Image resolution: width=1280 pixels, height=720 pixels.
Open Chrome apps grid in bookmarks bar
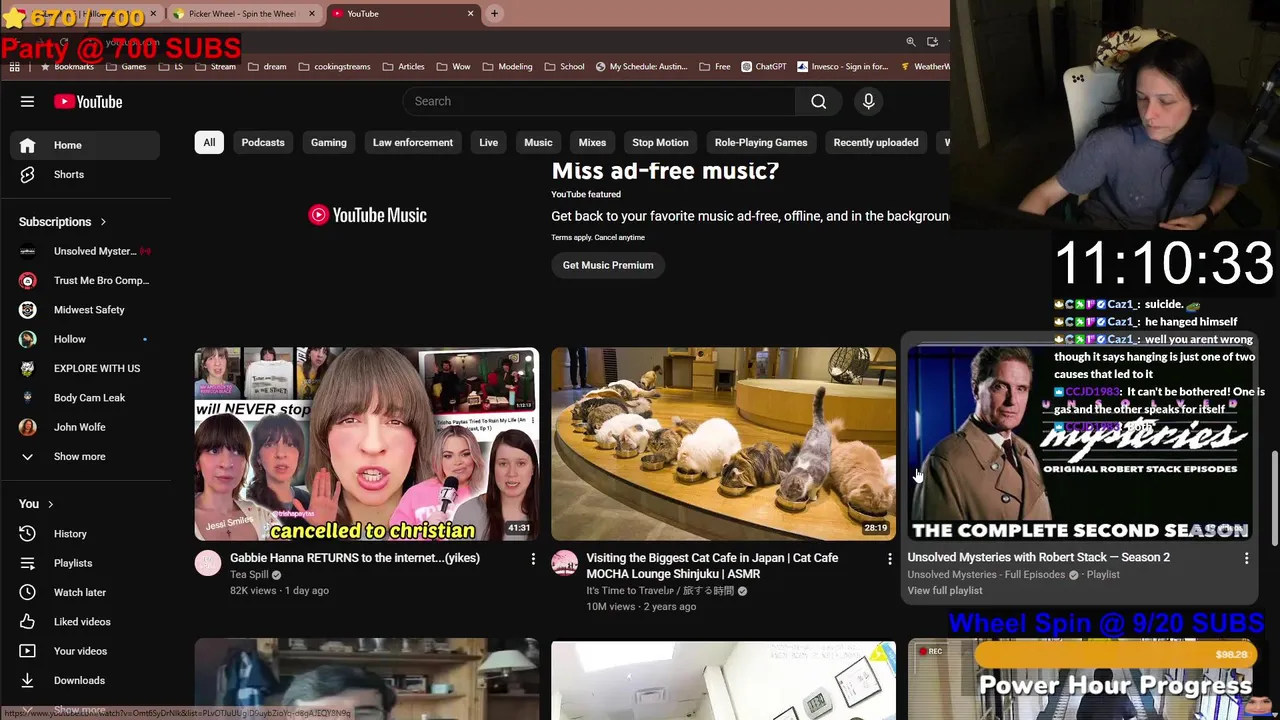[x=14, y=67]
